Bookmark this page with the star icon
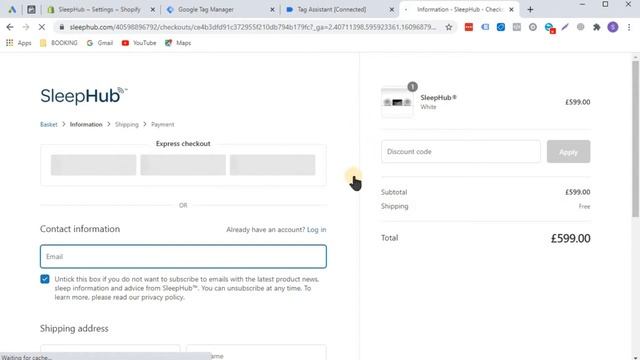This screenshot has width=640, height=360. click(x=449, y=27)
